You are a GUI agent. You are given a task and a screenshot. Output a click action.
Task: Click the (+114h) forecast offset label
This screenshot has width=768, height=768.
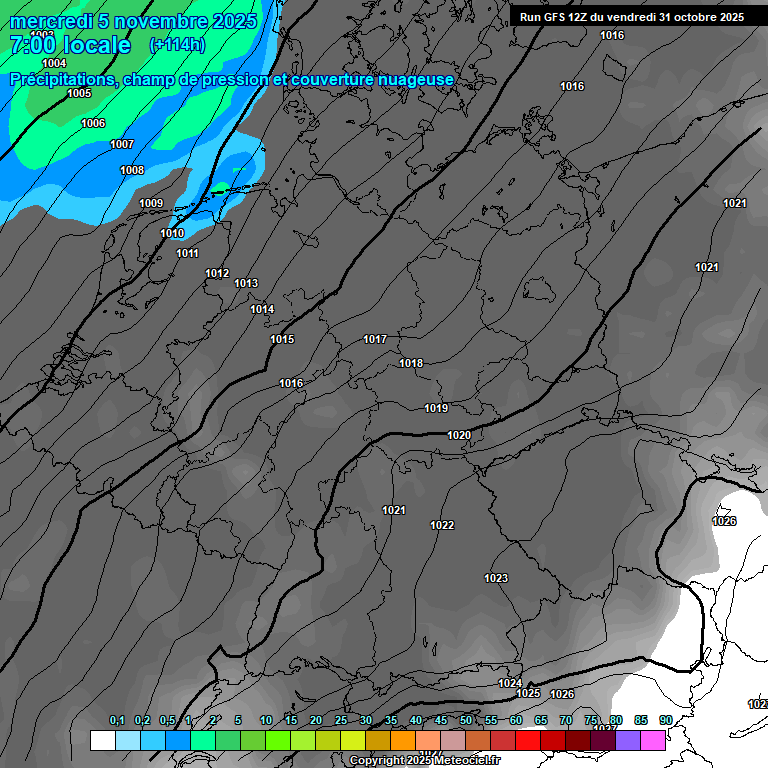(x=177, y=45)
